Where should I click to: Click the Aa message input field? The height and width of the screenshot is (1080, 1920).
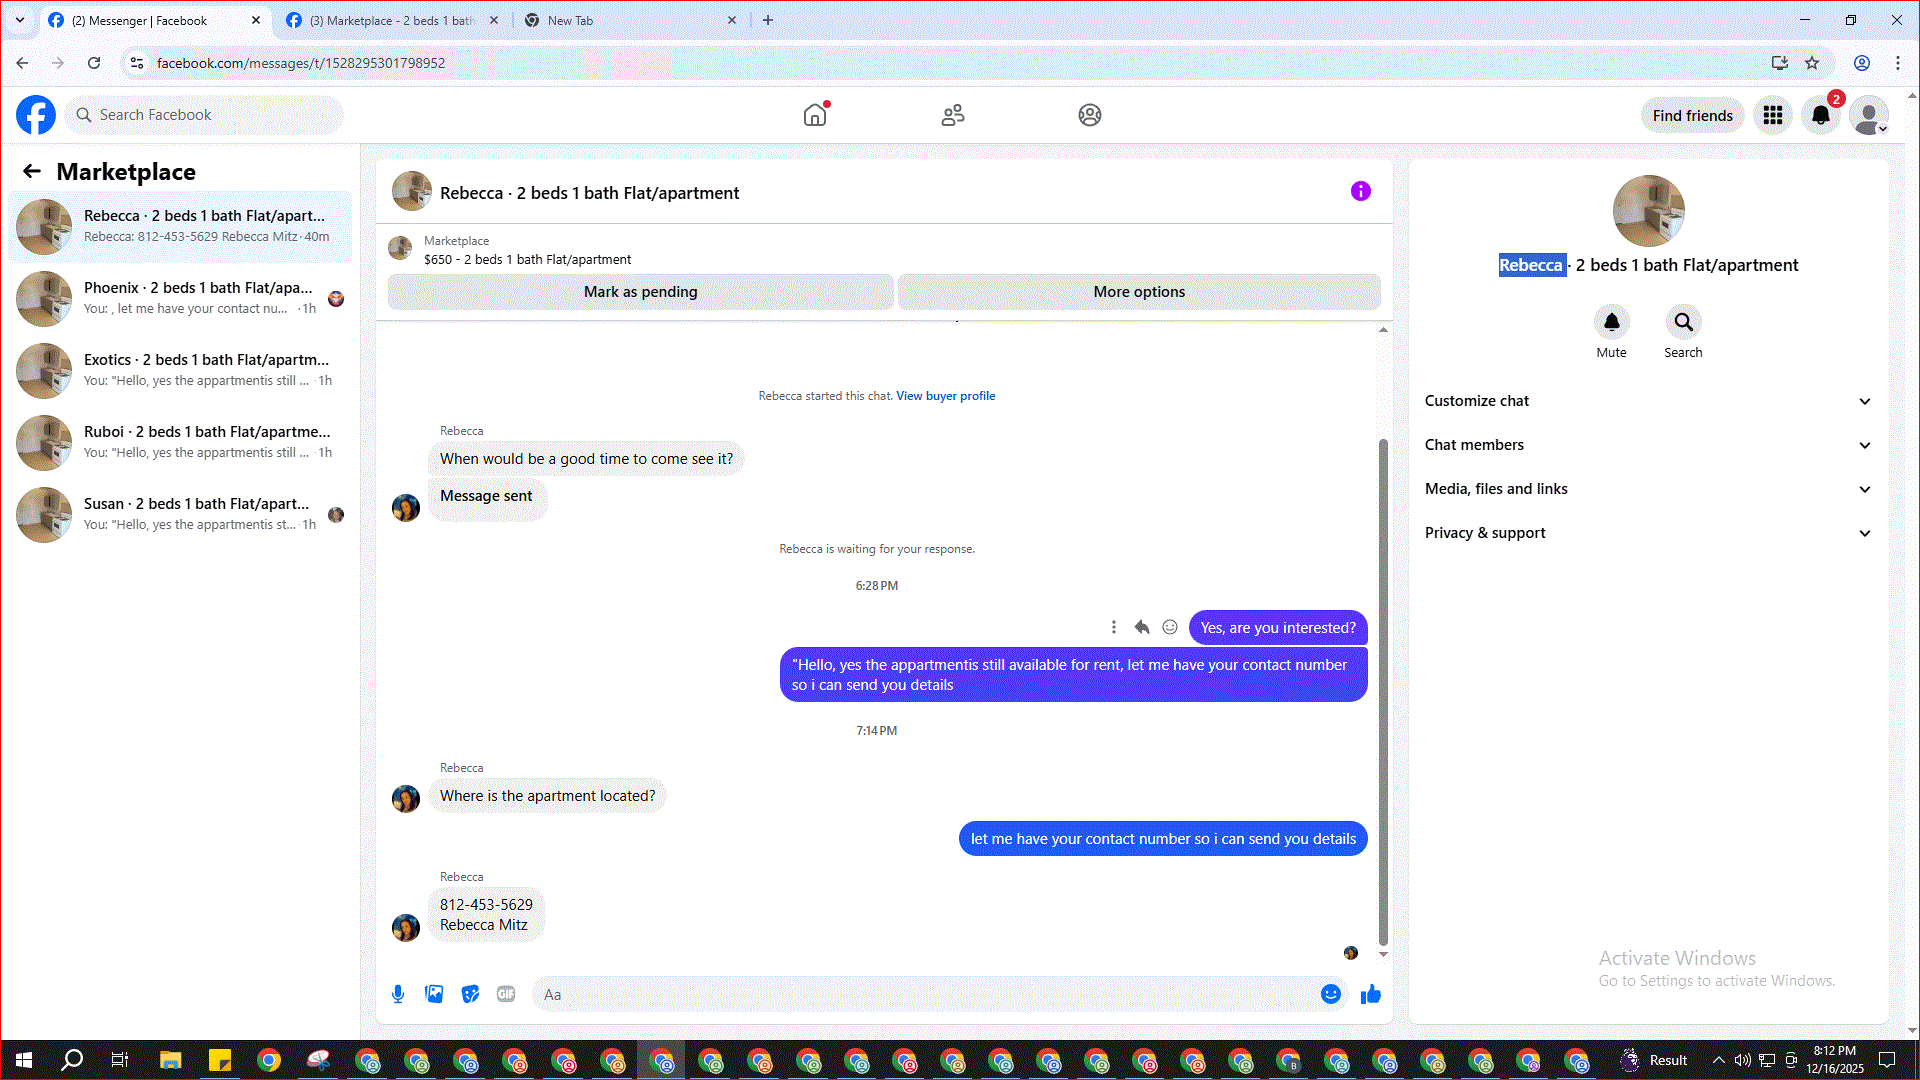pyautogui.click(x=925, y=994)
